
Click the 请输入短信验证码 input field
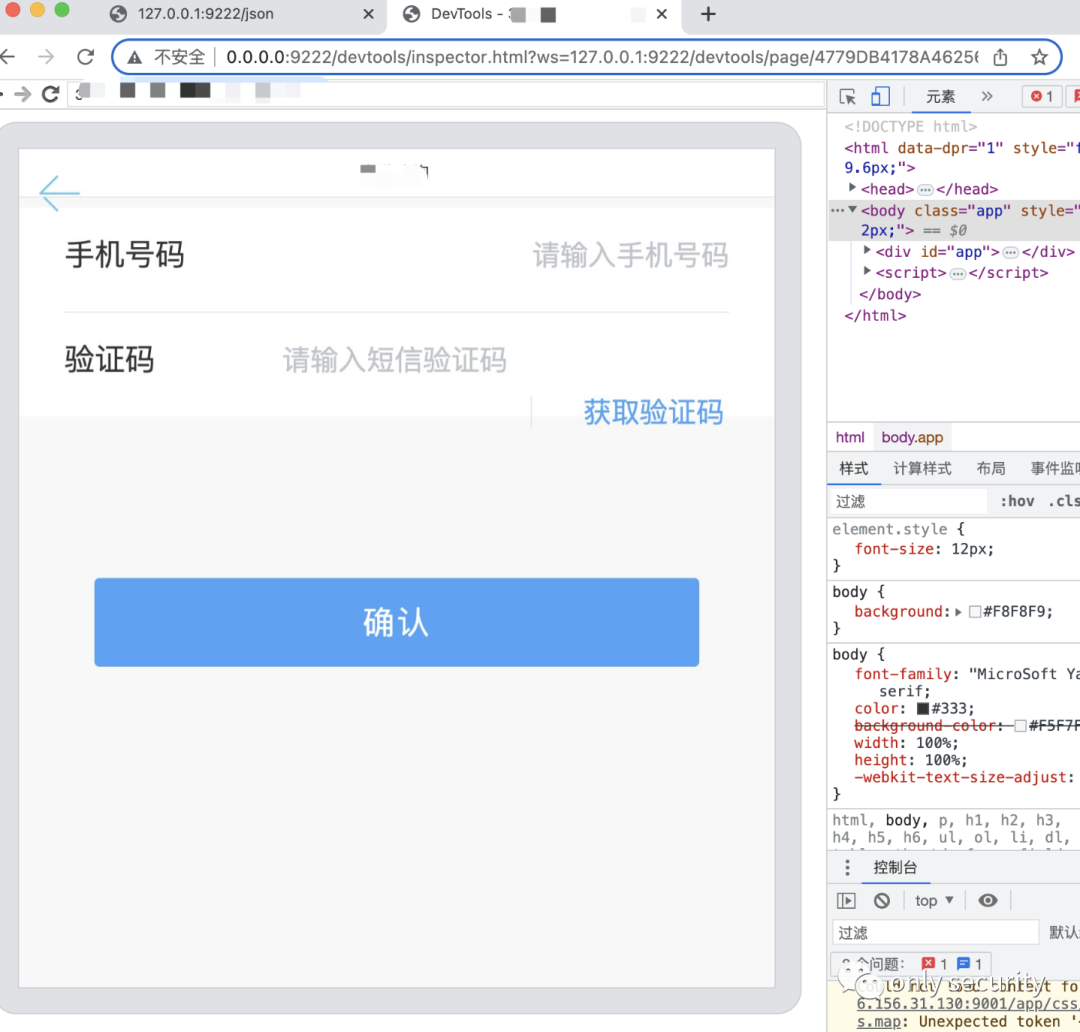pyautogui.click(x=395, y=360)
